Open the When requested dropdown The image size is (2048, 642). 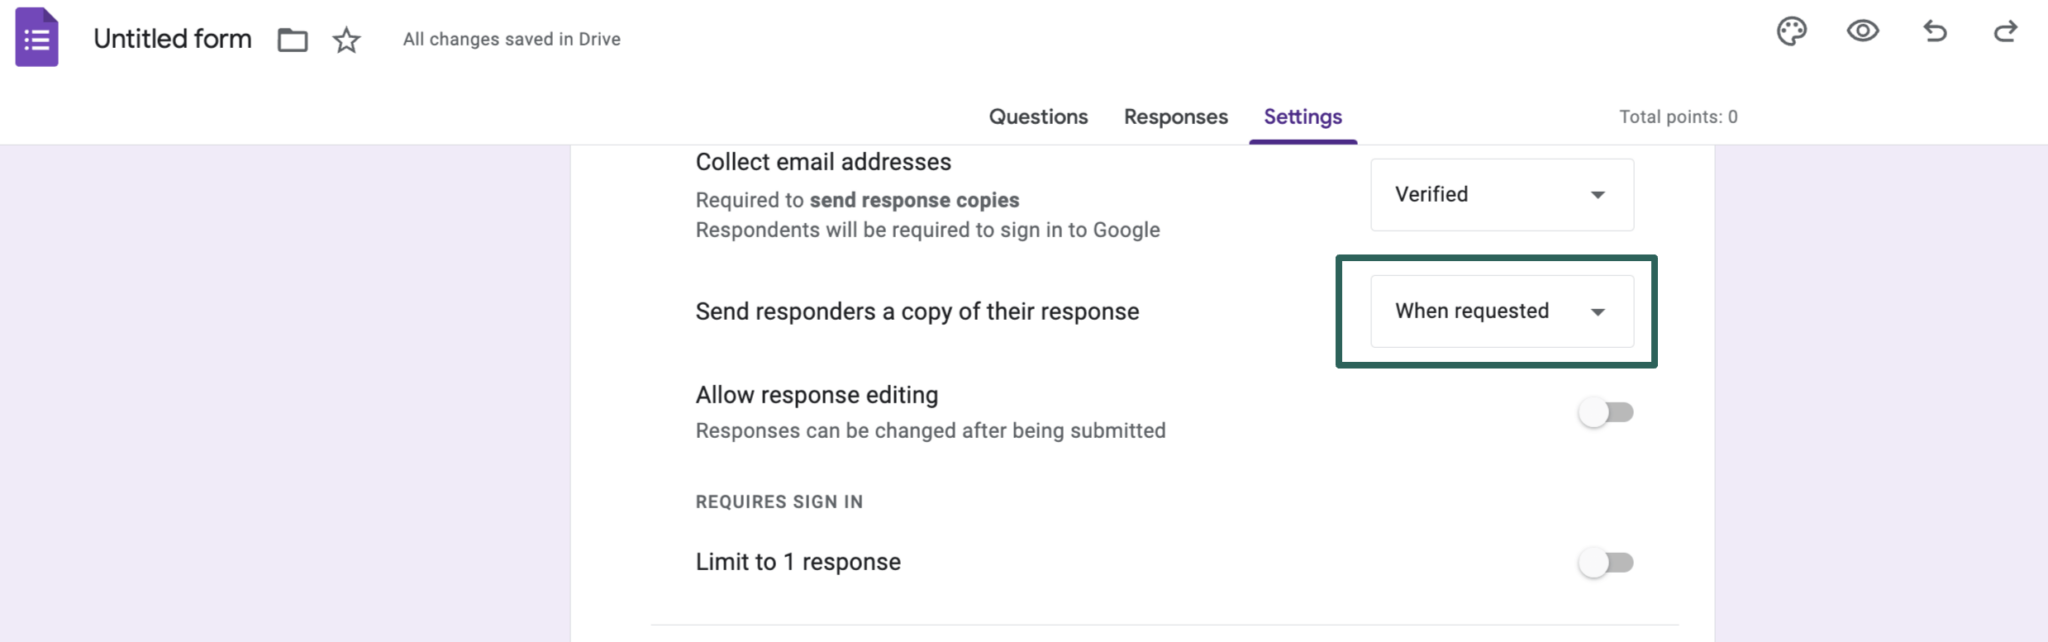tap(1500, 311)
